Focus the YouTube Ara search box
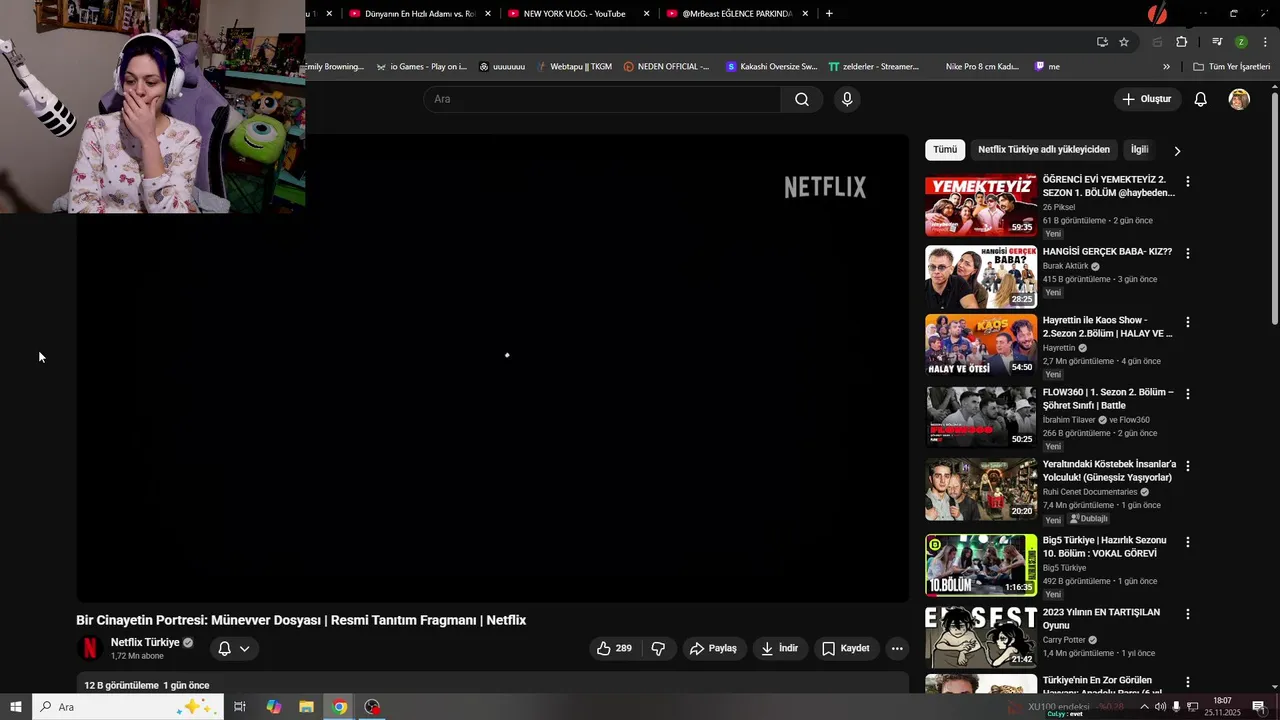This screenshot has height=720, width=1280. pos(602,99)
